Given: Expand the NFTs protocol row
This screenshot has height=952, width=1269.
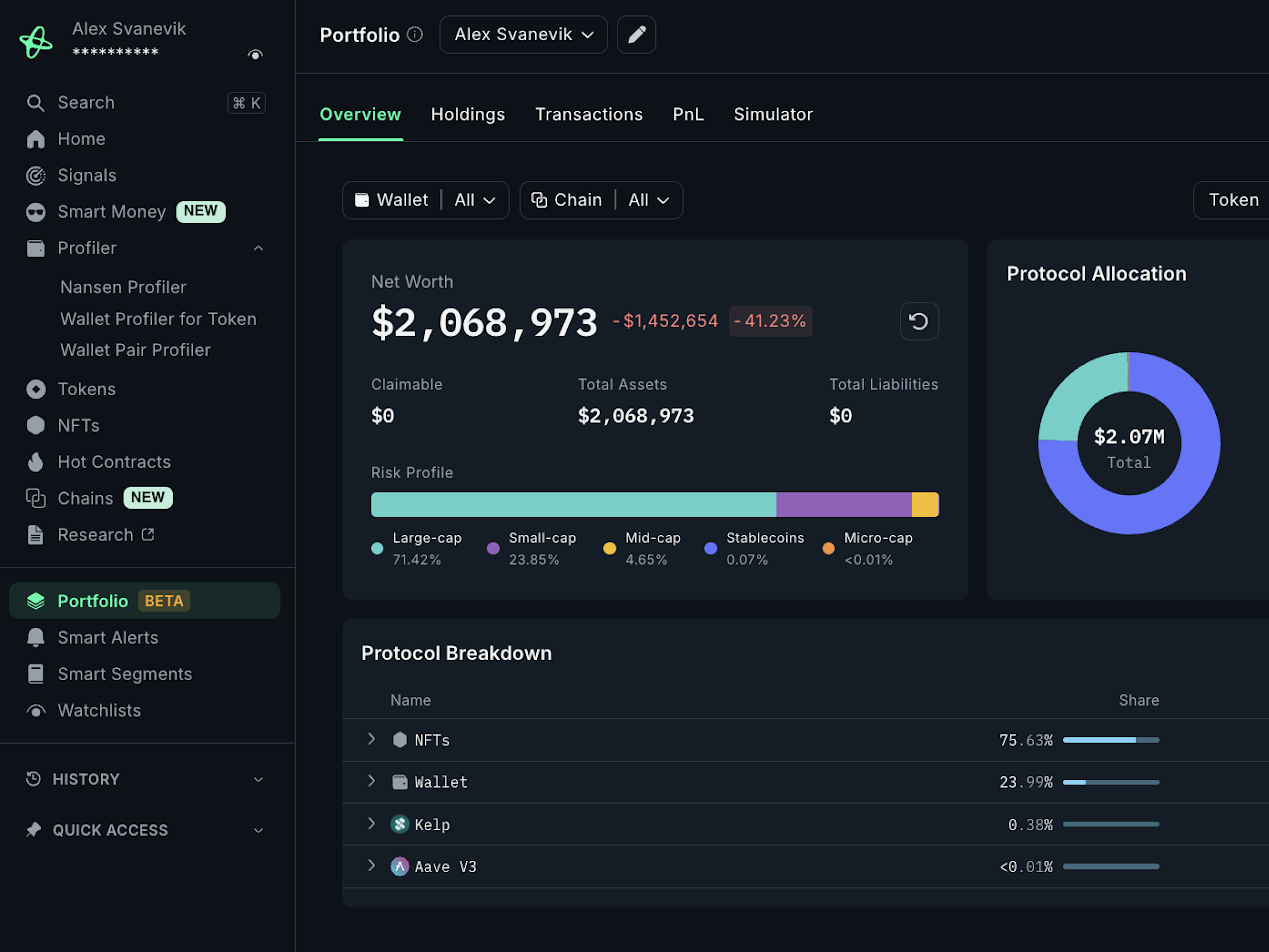Looking at the screenshot, I should 371,739.
